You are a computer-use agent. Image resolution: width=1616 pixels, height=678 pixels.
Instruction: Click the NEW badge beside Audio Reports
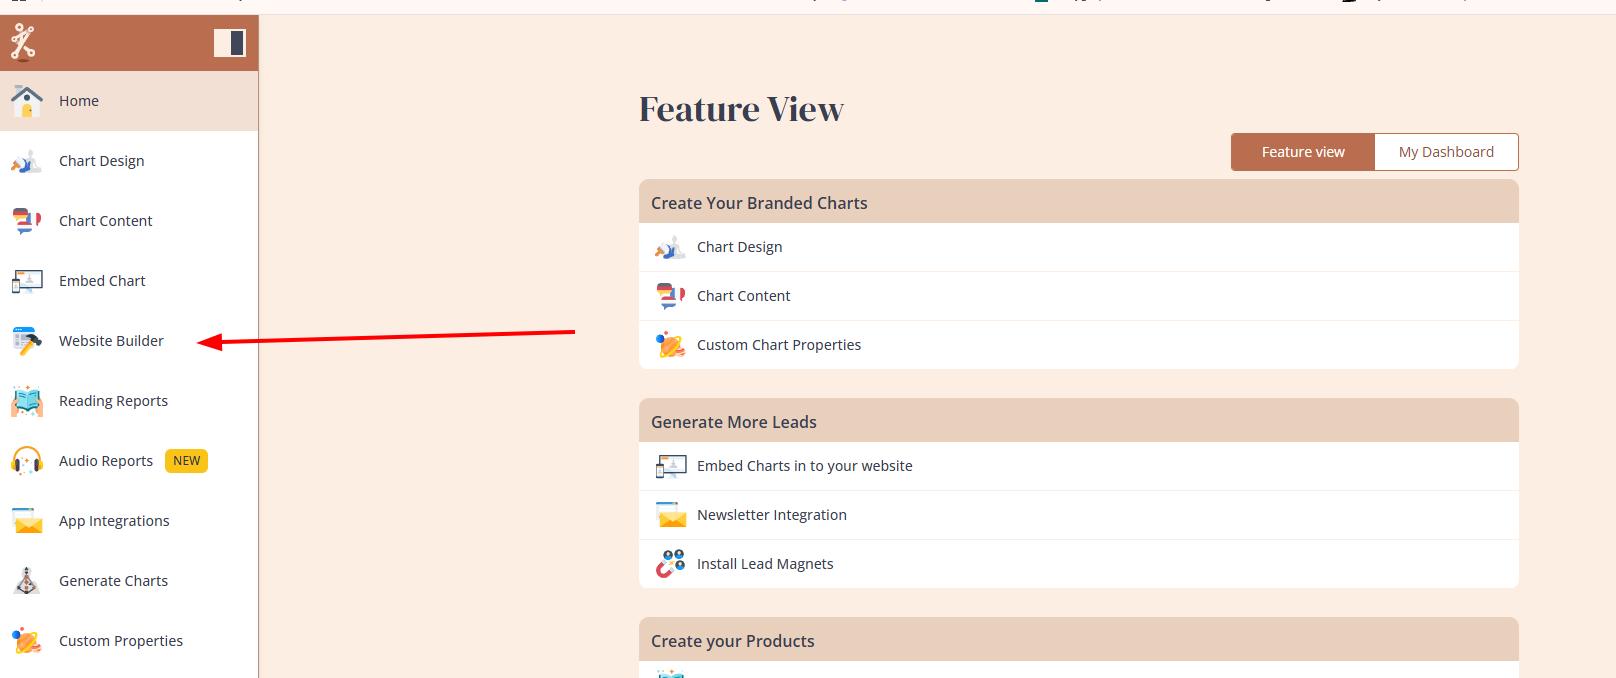tap(186, 461)
